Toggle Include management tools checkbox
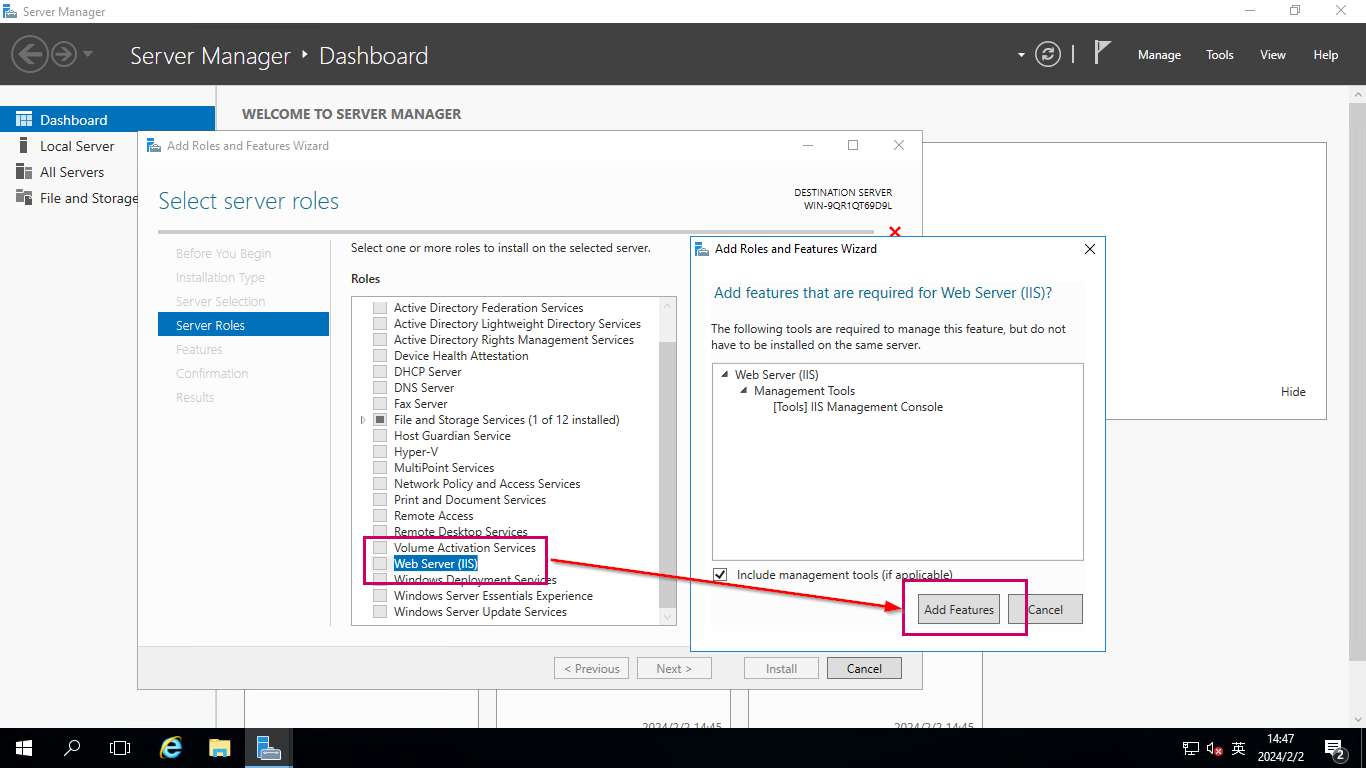 (x=720, y=574)
